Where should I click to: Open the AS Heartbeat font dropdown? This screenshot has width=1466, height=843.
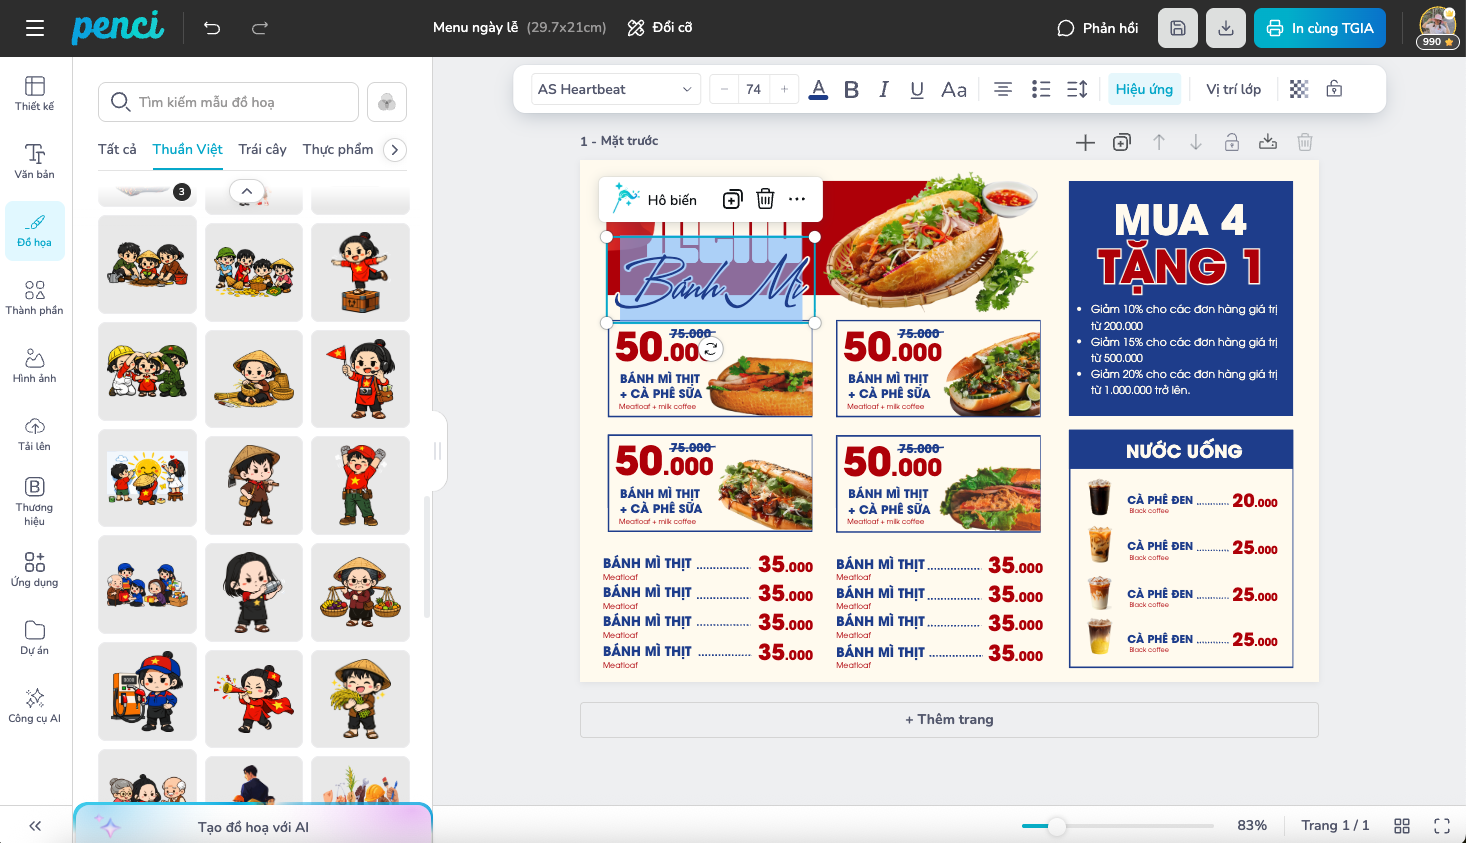pyautogui.click(x=615, y=89)
